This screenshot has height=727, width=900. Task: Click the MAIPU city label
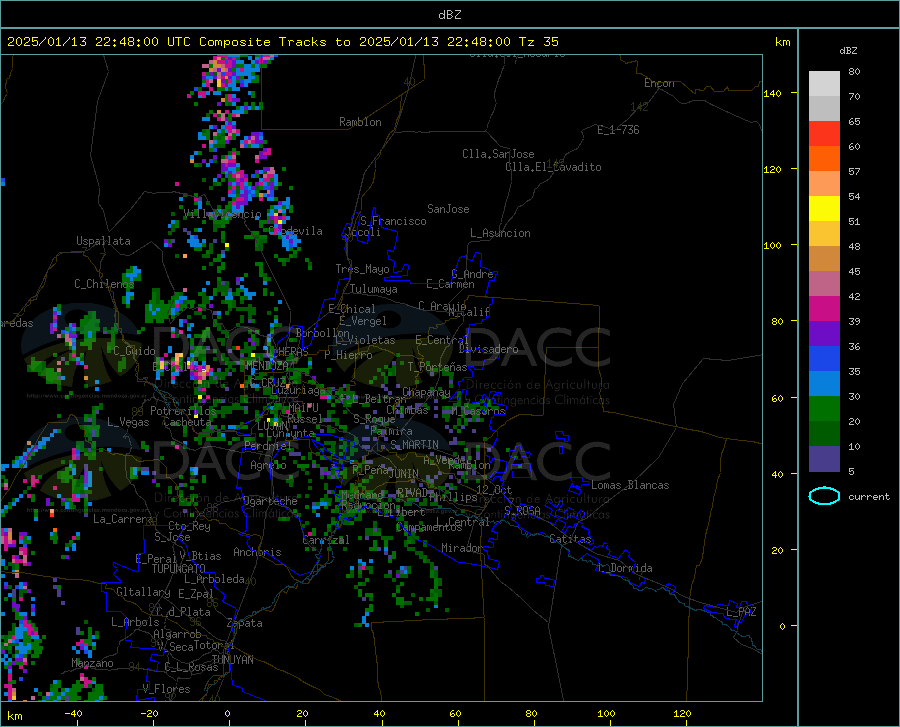coord(304,407)
